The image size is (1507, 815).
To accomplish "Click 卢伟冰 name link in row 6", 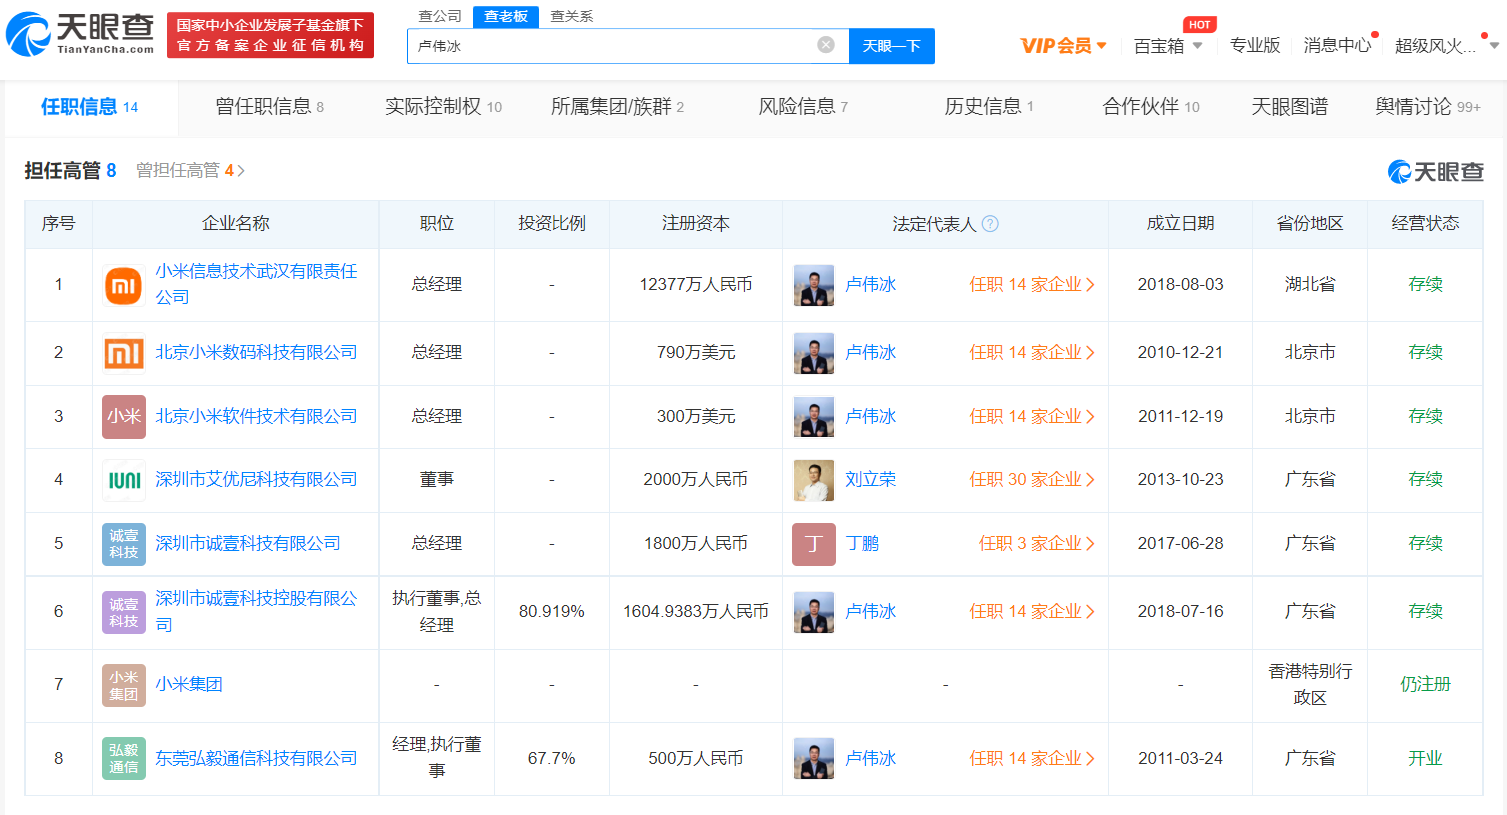I will click(871, 612).
